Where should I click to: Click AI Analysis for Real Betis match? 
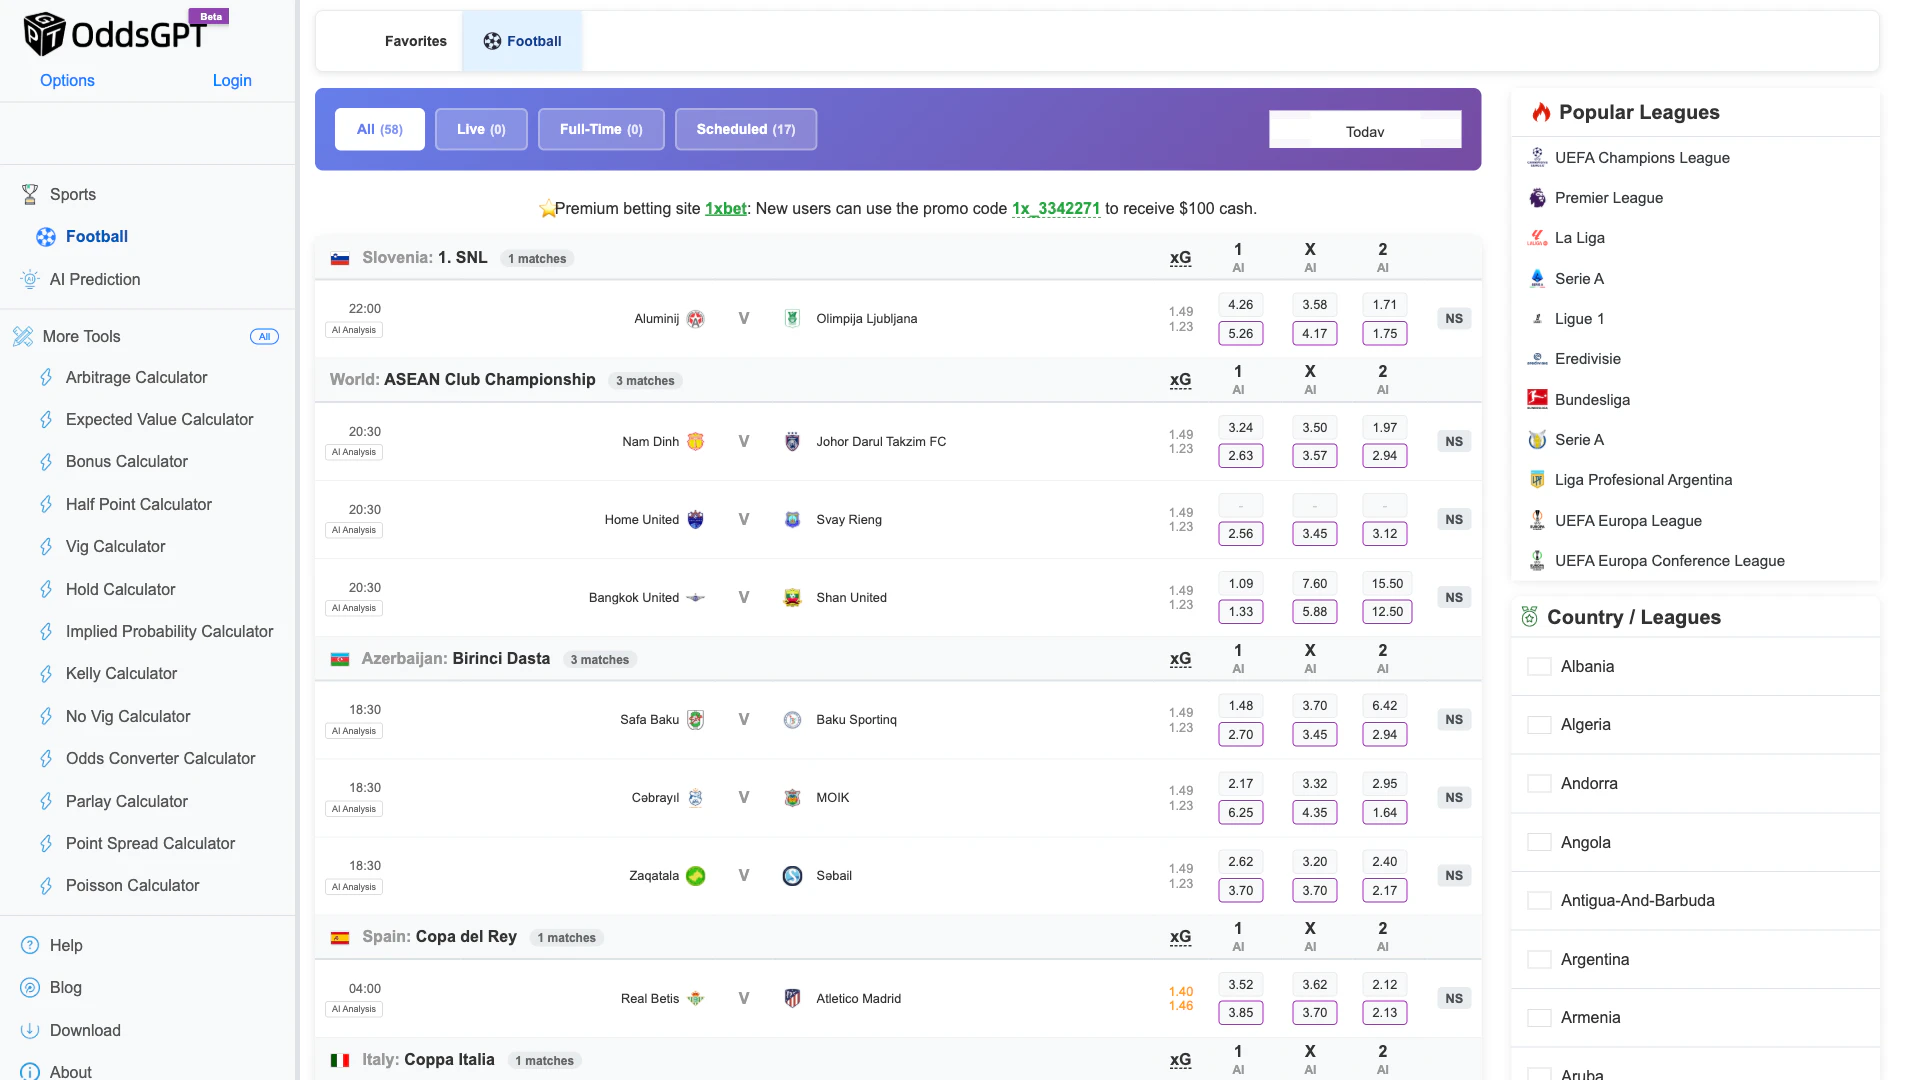354,1009
